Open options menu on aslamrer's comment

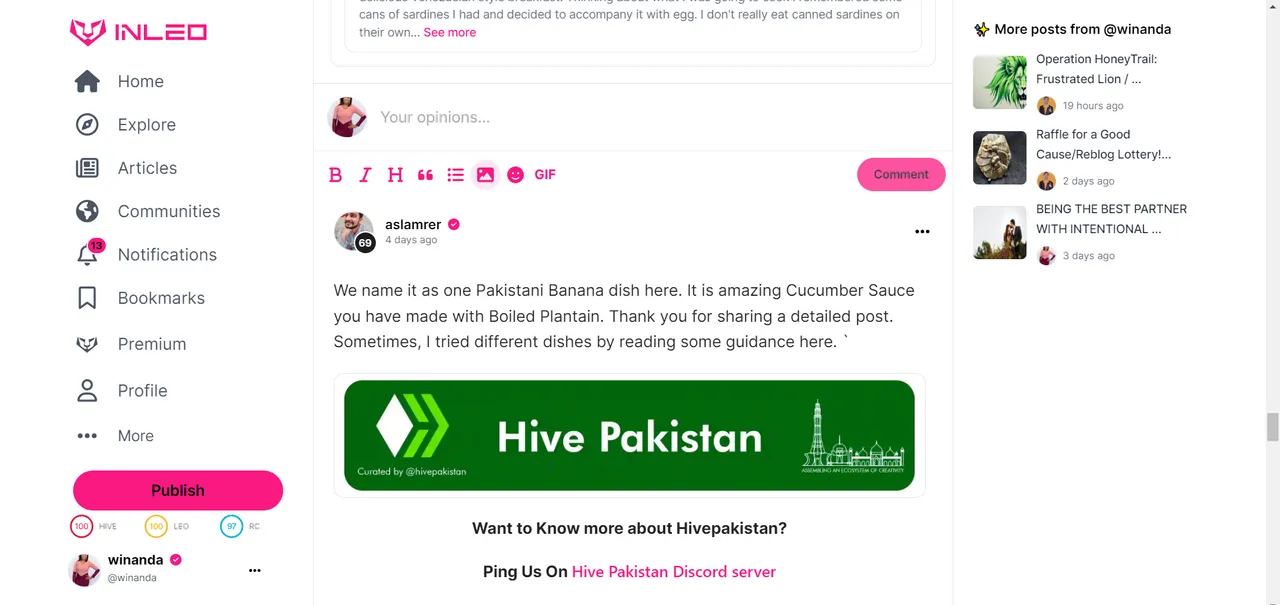tap(922, 232)
